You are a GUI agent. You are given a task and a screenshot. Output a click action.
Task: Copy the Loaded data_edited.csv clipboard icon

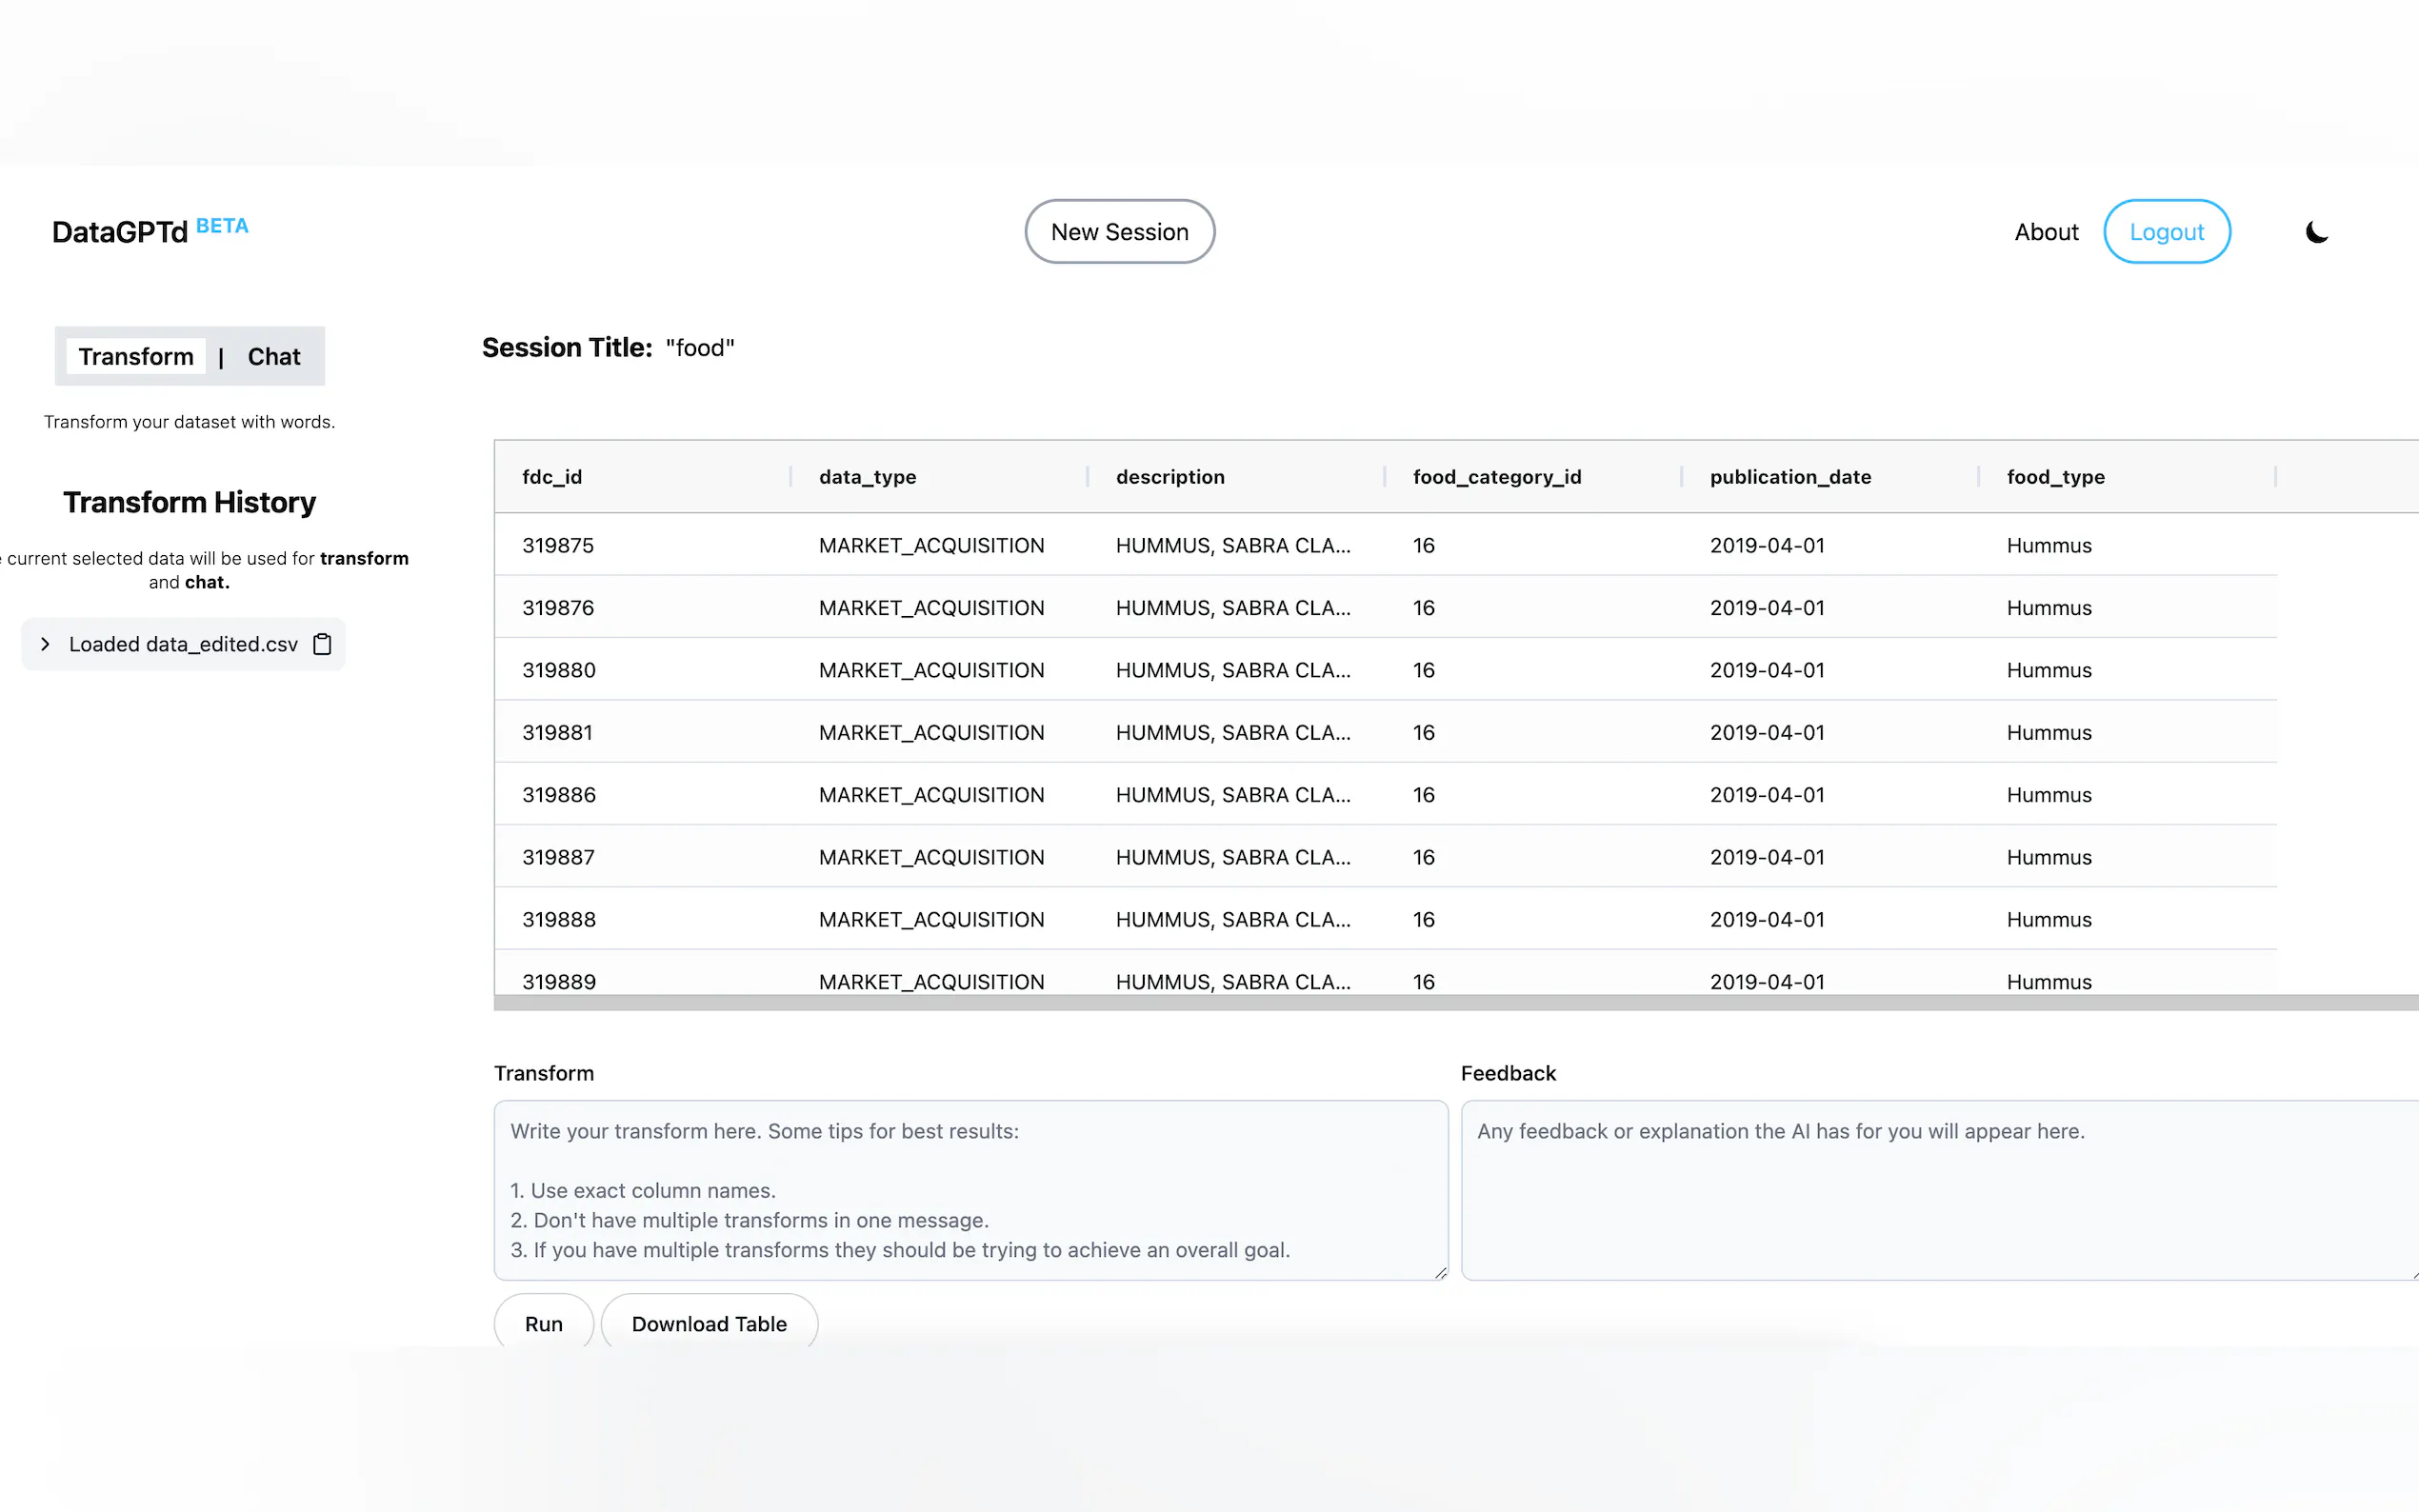(322, 644)
